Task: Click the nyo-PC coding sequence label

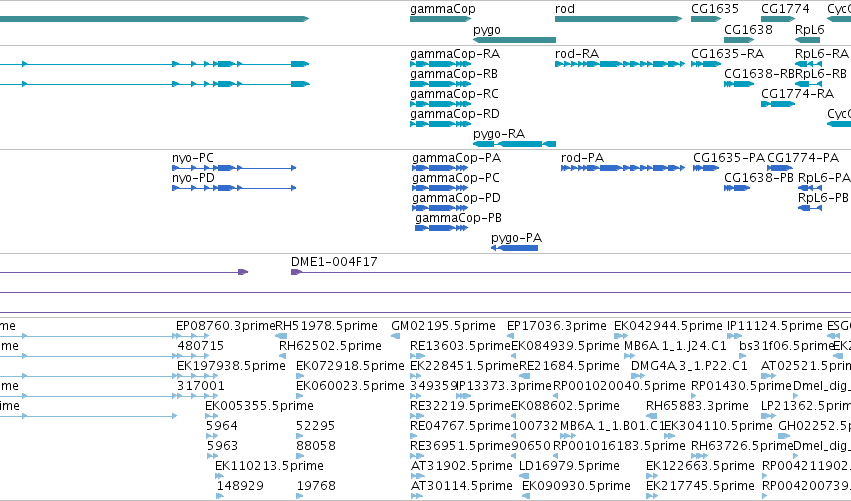Action: pos(193,158)
